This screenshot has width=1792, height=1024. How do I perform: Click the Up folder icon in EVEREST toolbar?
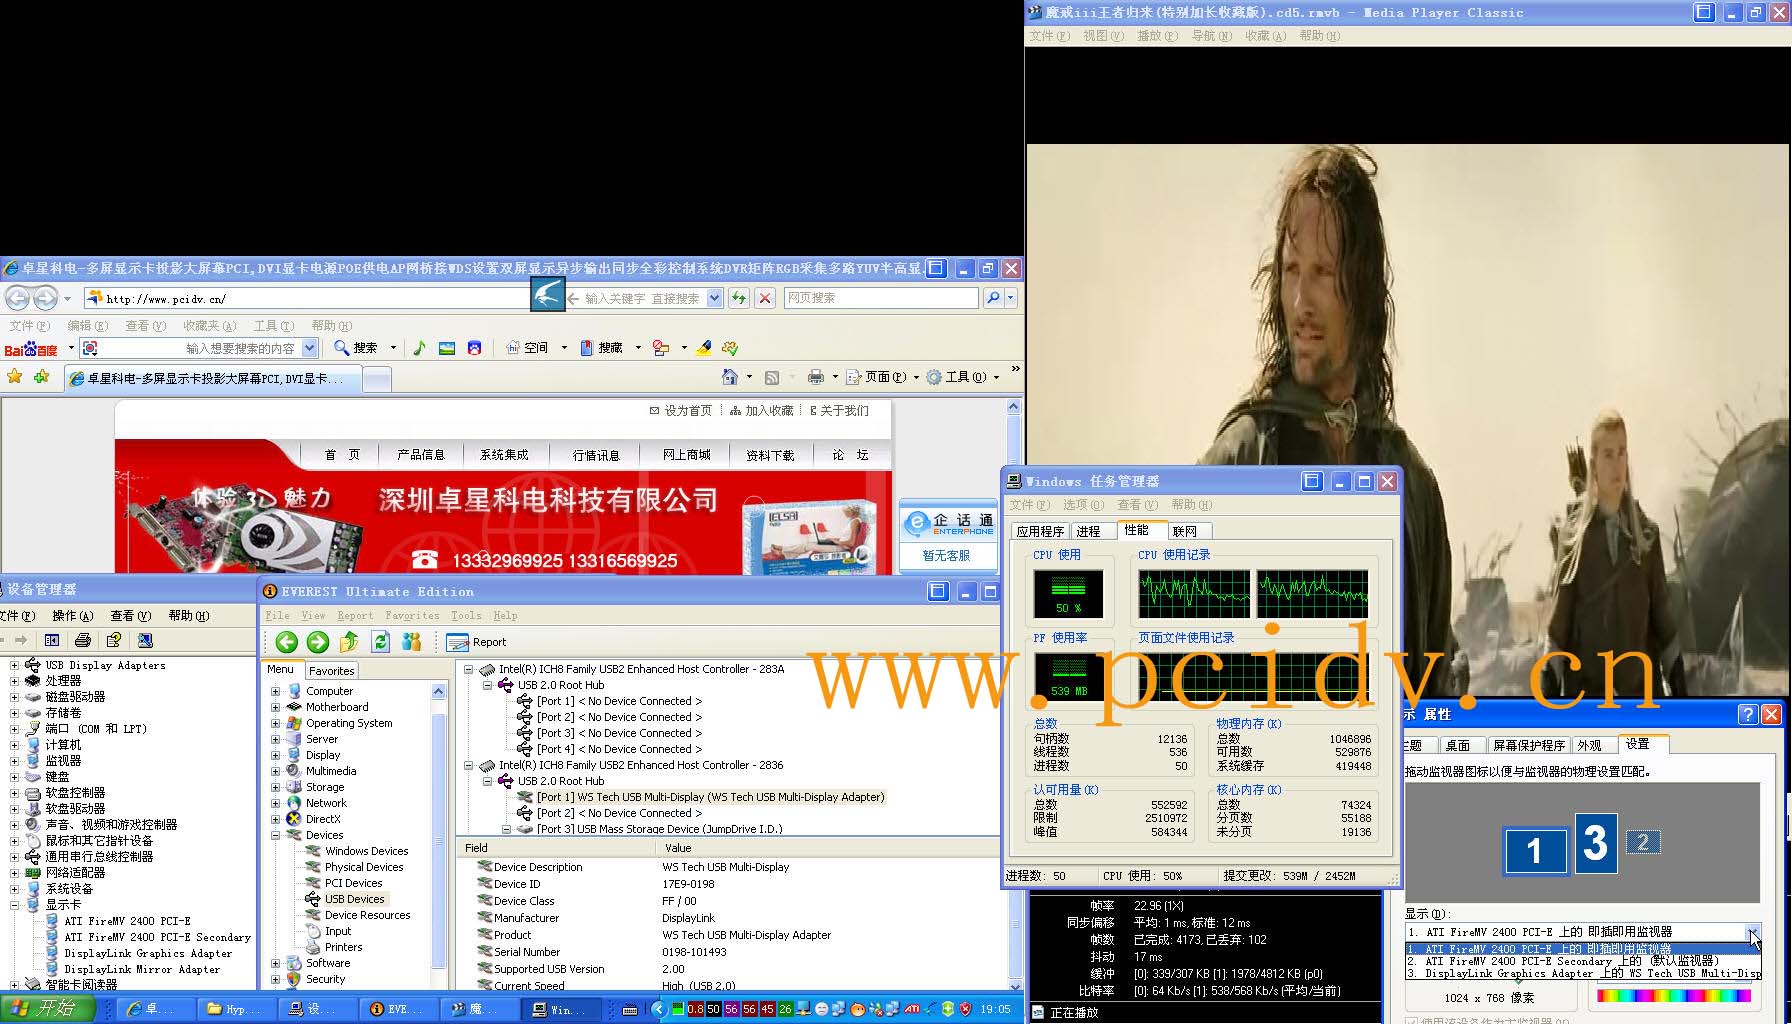tap(349, 642)
